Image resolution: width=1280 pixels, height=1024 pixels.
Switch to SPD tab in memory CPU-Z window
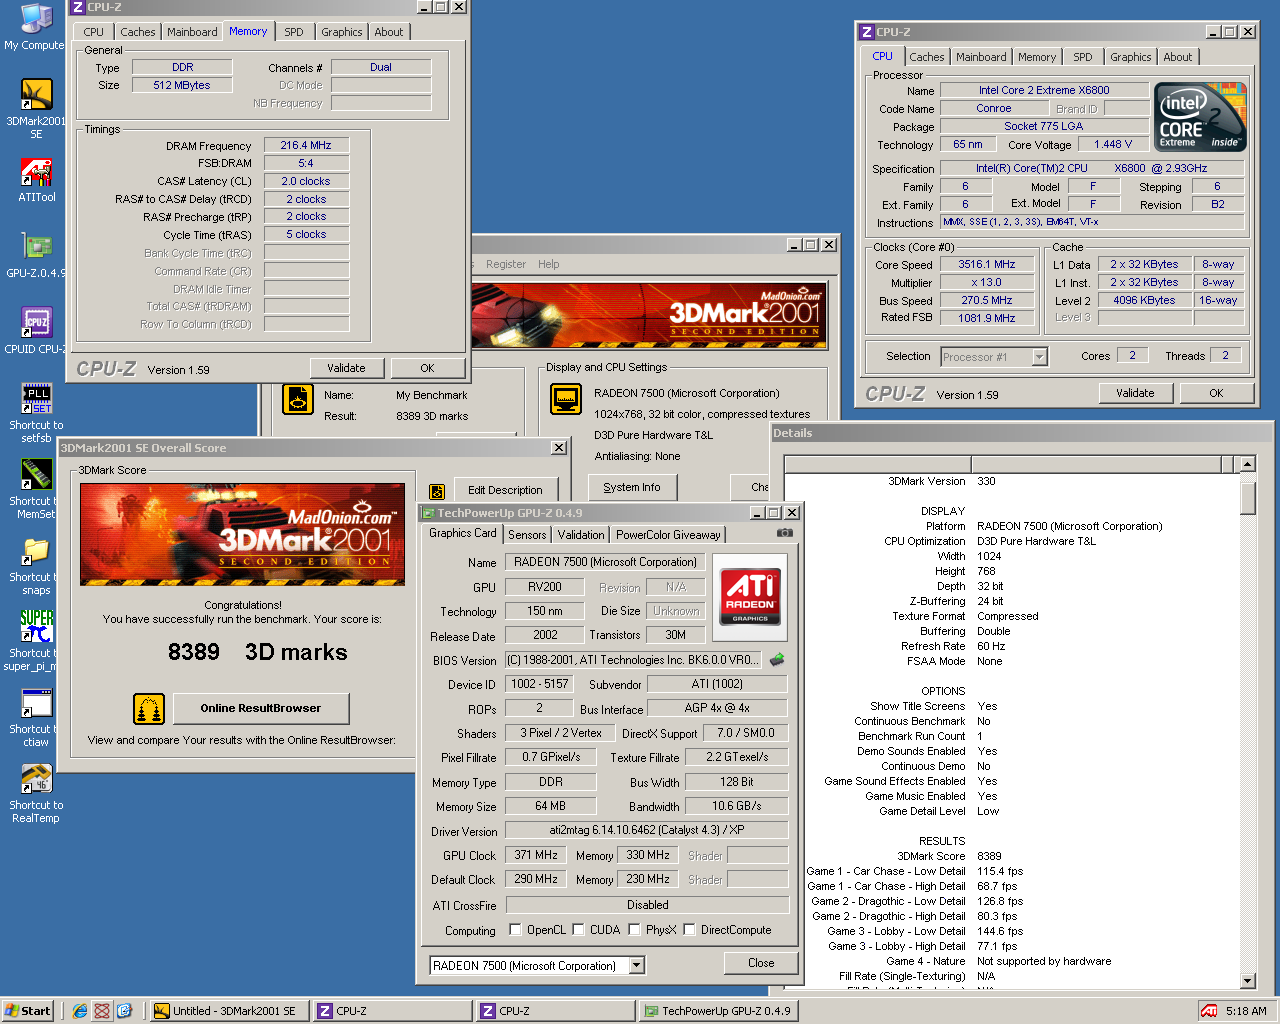pyautogui.click(x=293, y=32)
